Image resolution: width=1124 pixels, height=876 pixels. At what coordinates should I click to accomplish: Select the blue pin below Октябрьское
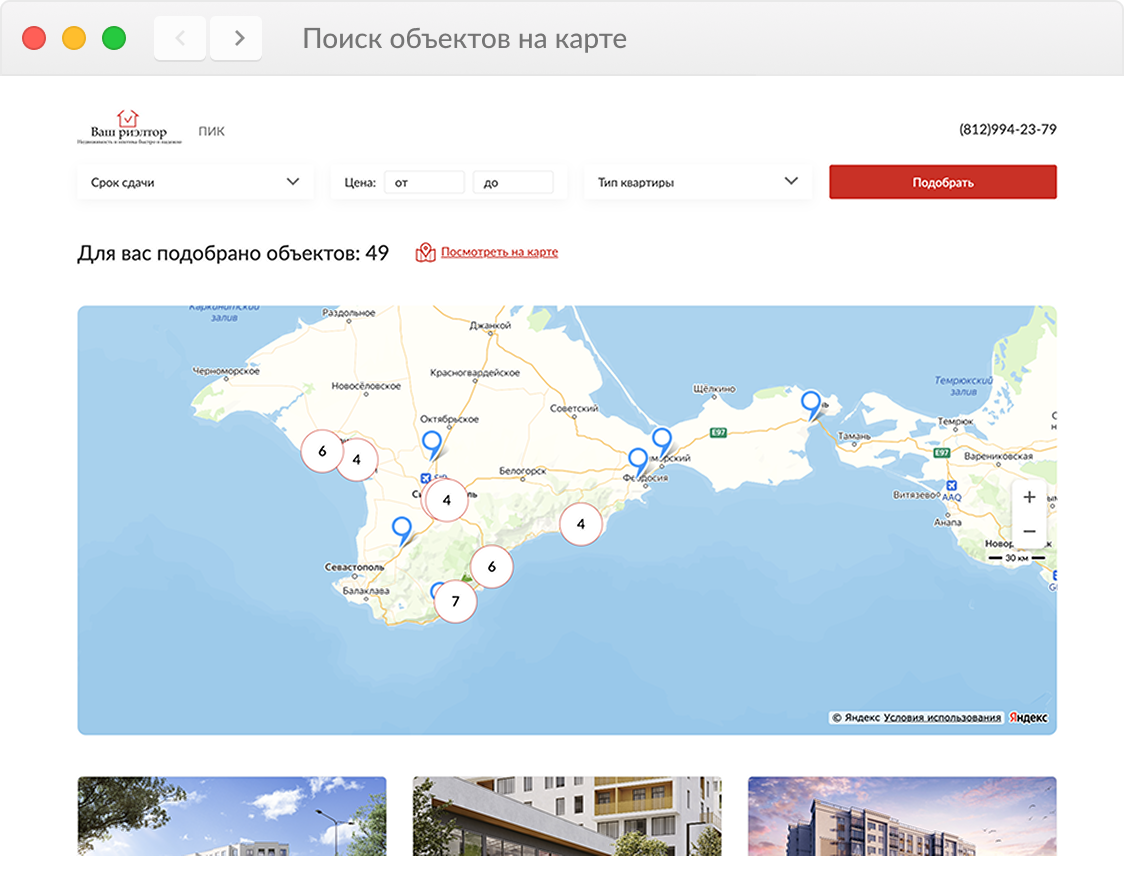pos(432,445)
